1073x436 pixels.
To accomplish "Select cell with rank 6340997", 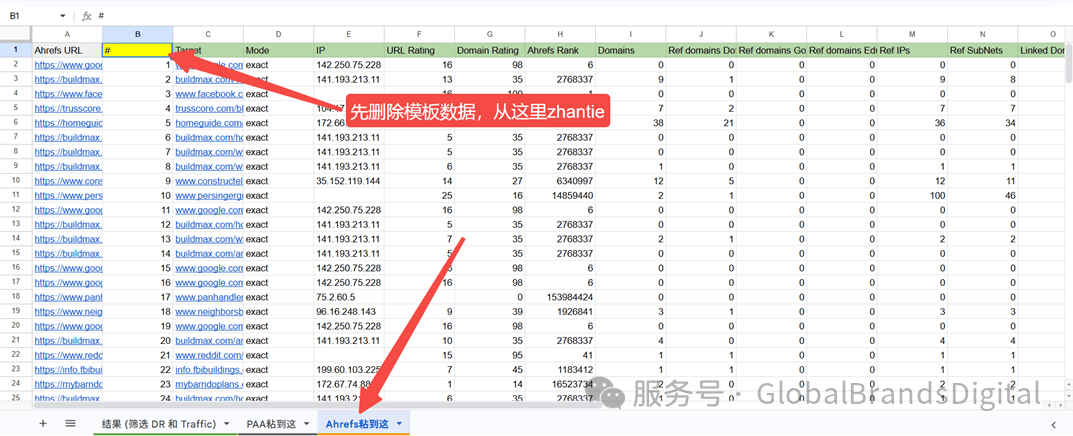I will [x=560, y=181].
